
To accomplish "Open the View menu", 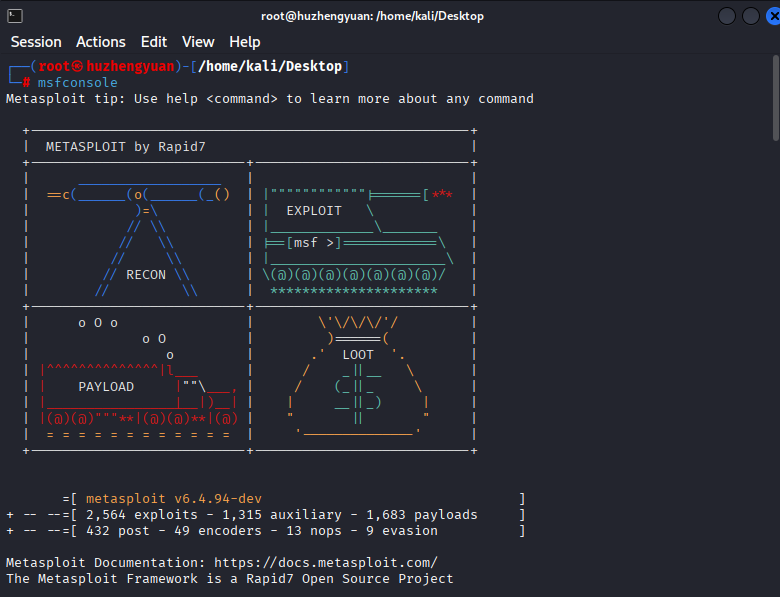I will (198, 42).
